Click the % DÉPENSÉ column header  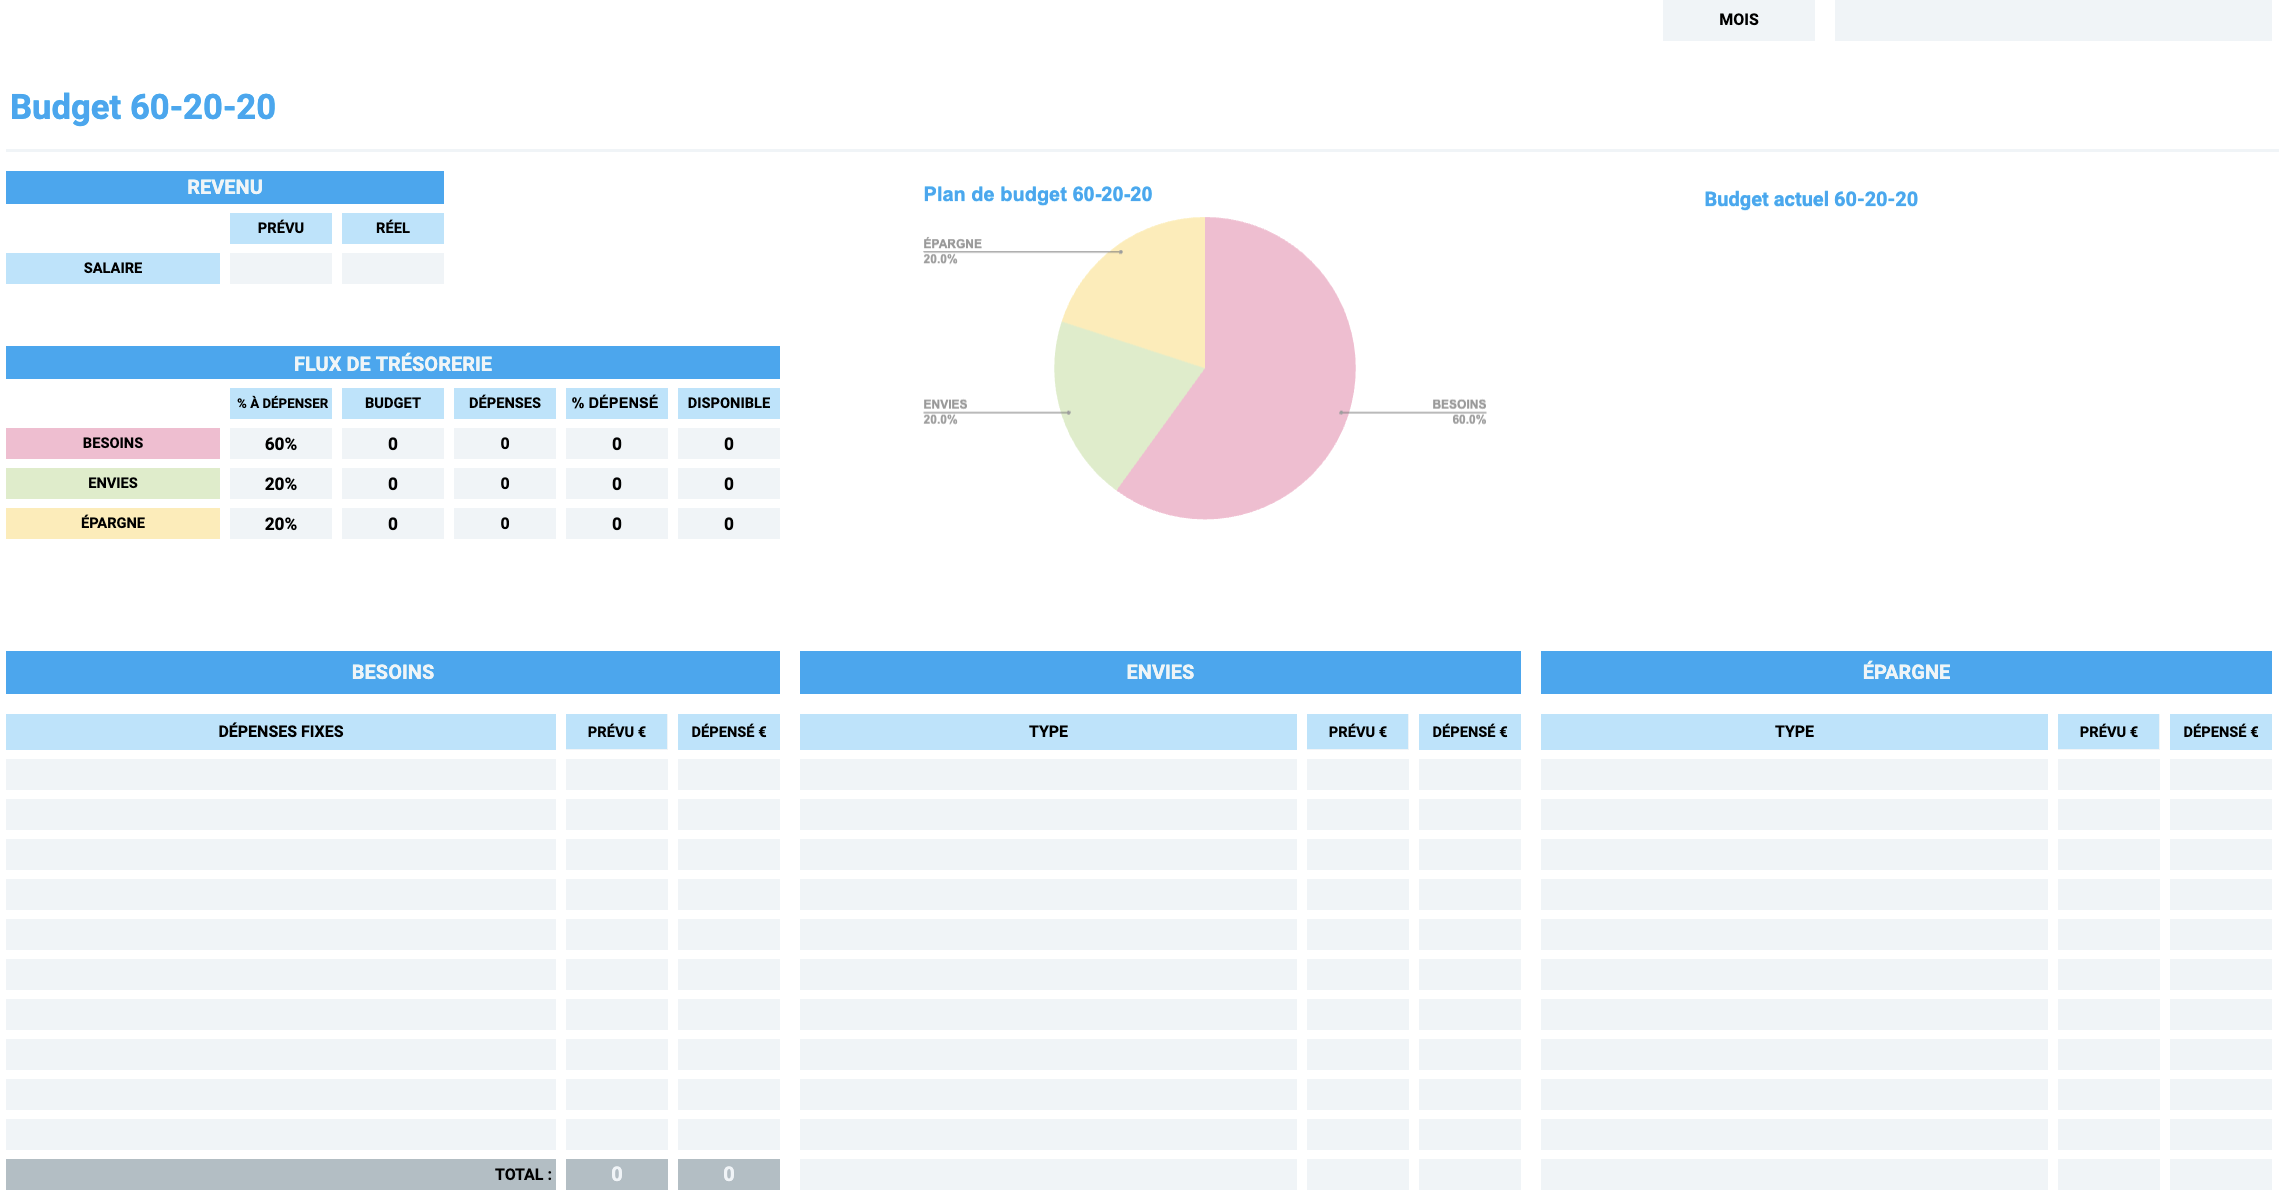tap(617, 403)
